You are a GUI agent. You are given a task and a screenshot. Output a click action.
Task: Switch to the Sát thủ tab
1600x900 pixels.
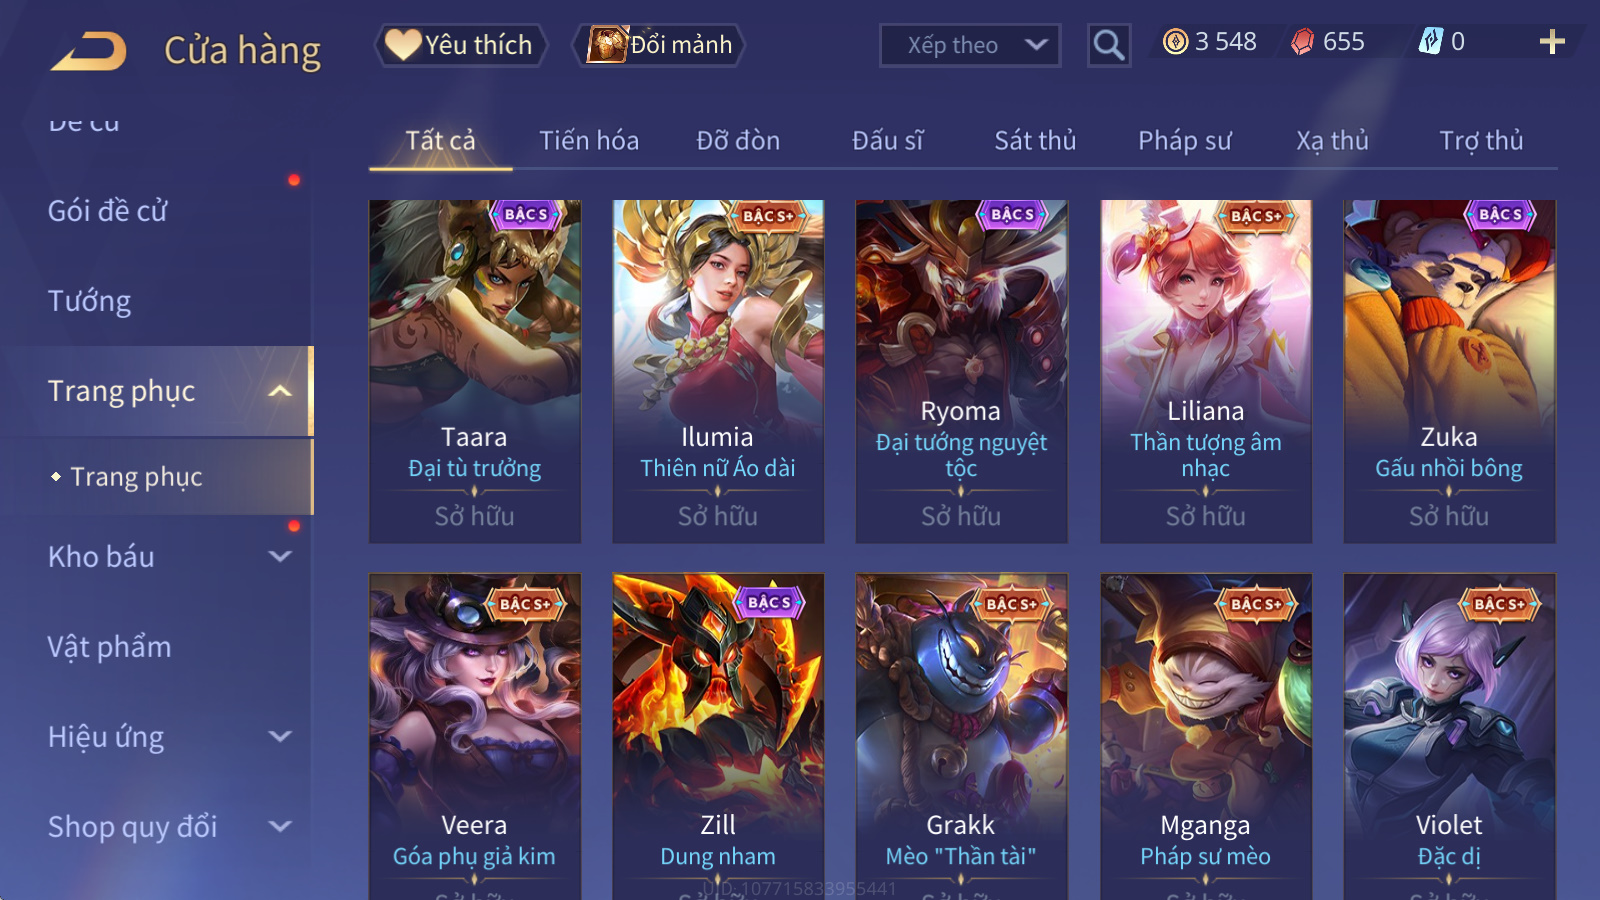tap(1035, 141)
